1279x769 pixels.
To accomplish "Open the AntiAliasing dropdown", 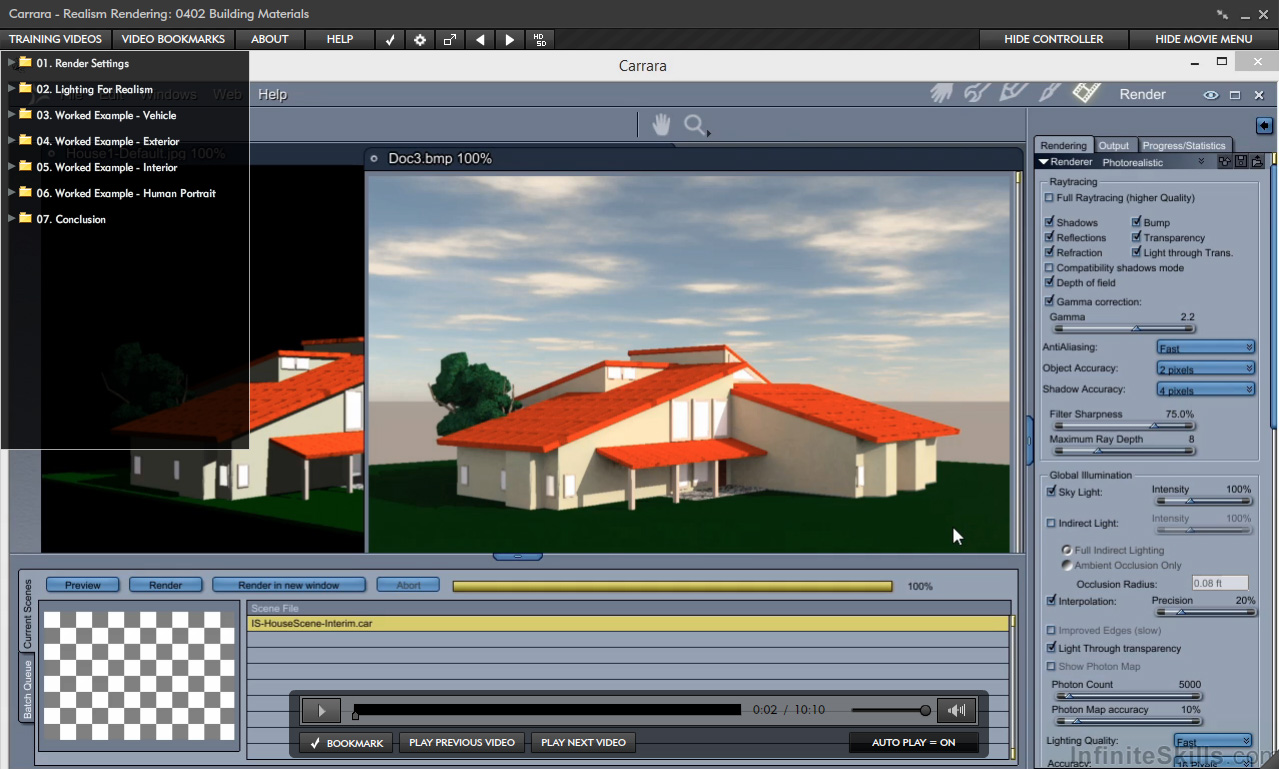I will 1205,347.
